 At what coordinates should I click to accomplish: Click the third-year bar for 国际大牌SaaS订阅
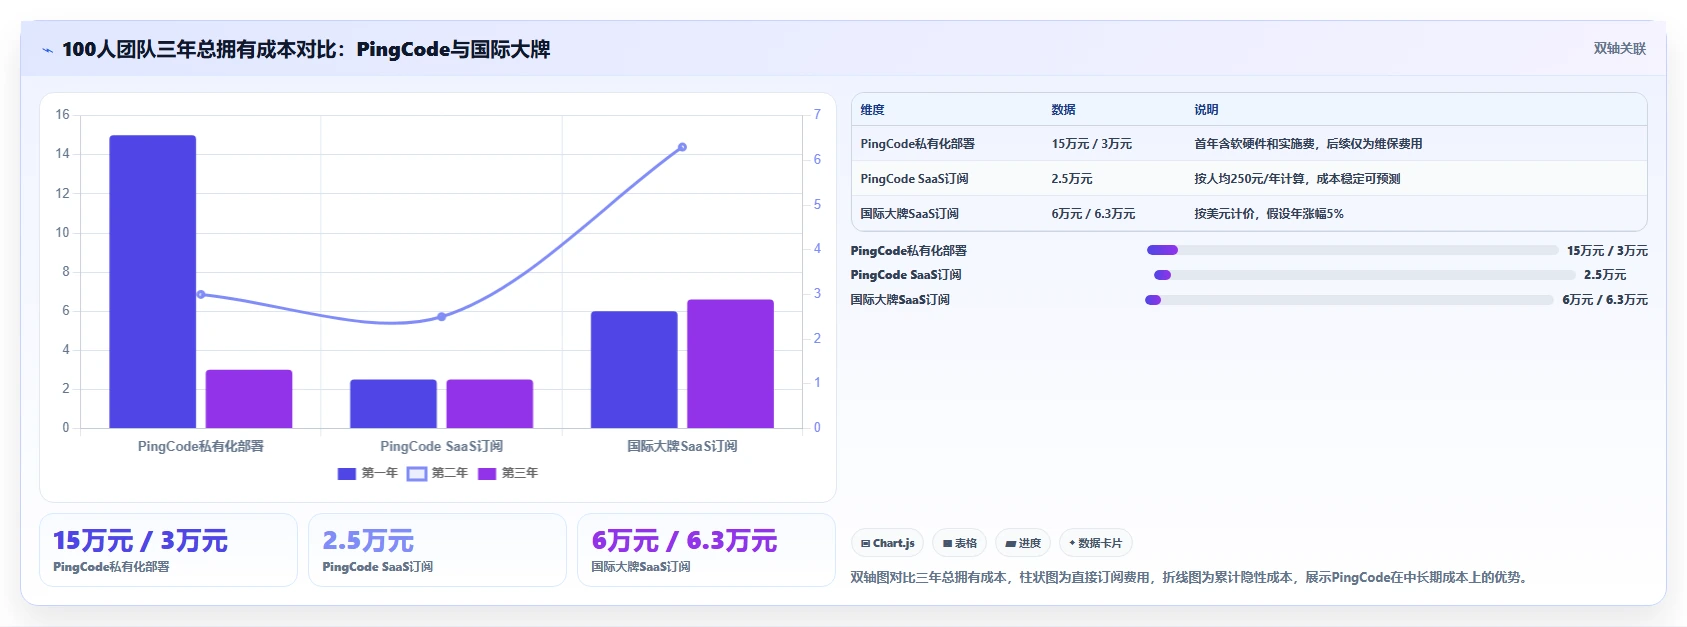(731, 364)
